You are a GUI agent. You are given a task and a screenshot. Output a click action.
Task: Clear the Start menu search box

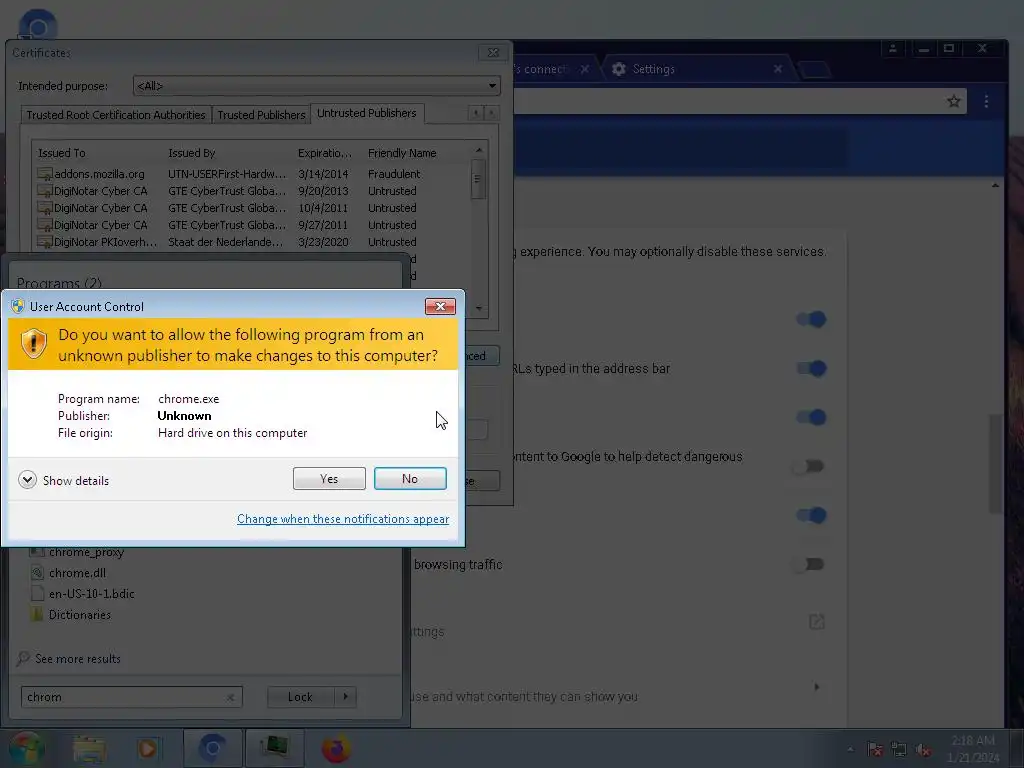coord(231,697)
